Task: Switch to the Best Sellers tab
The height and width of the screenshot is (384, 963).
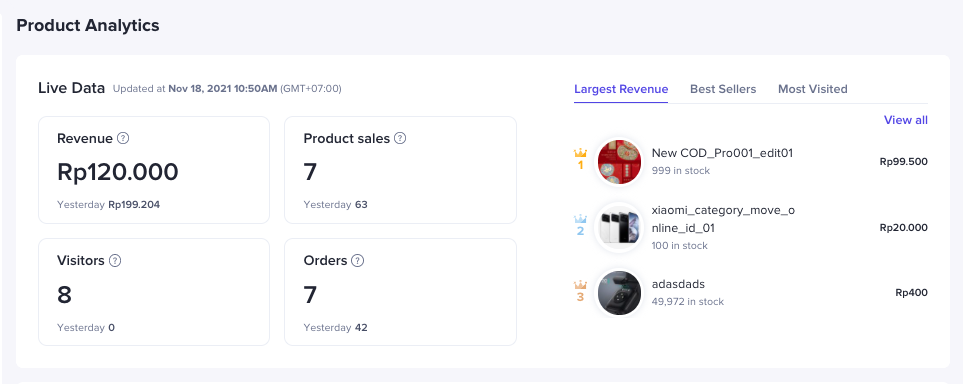Action: click(723, 89)
